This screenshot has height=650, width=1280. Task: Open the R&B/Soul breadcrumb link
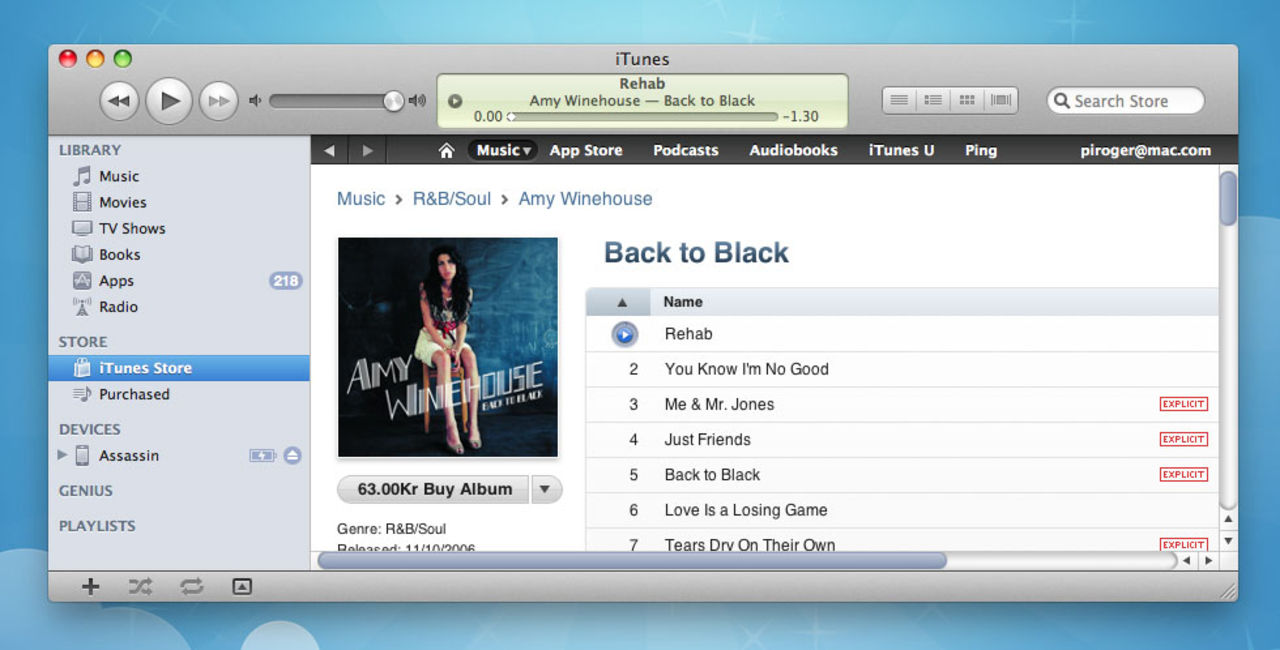tap(452, 199)
